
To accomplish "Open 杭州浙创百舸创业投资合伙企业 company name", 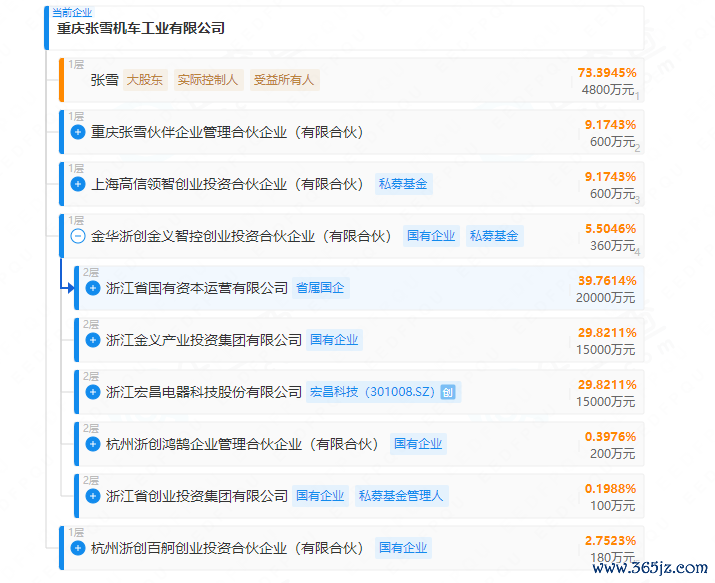I will [227, 548].
